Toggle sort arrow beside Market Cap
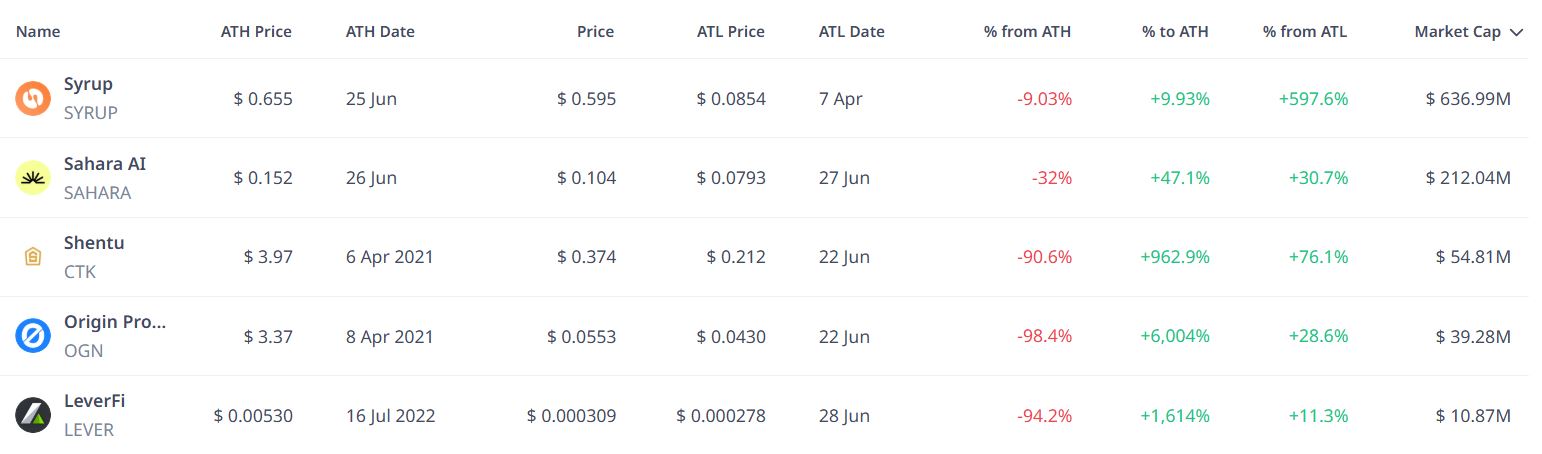1542x454 pixels. [x=1516, y=32]
